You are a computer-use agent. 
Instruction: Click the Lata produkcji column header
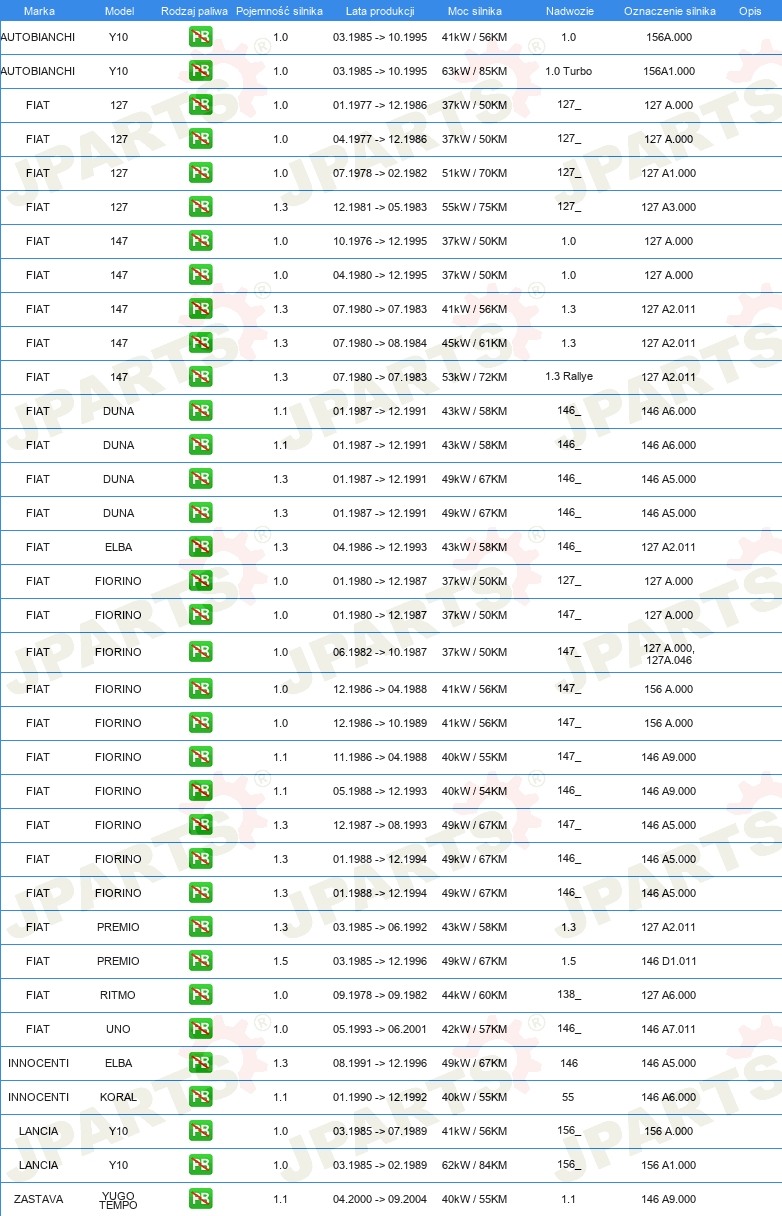coord(380,11)
